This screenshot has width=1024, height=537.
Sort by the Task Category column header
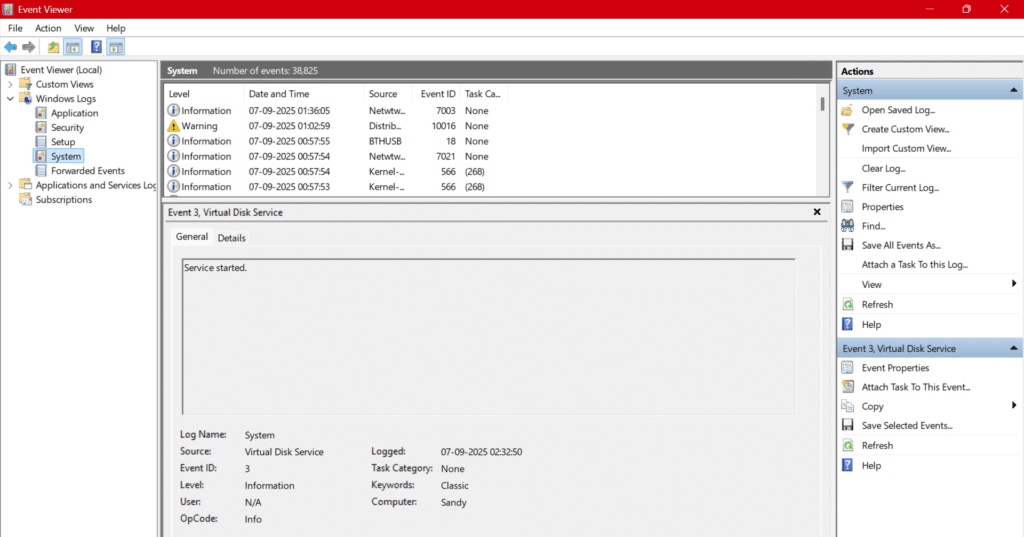click(x=484, y=93)
